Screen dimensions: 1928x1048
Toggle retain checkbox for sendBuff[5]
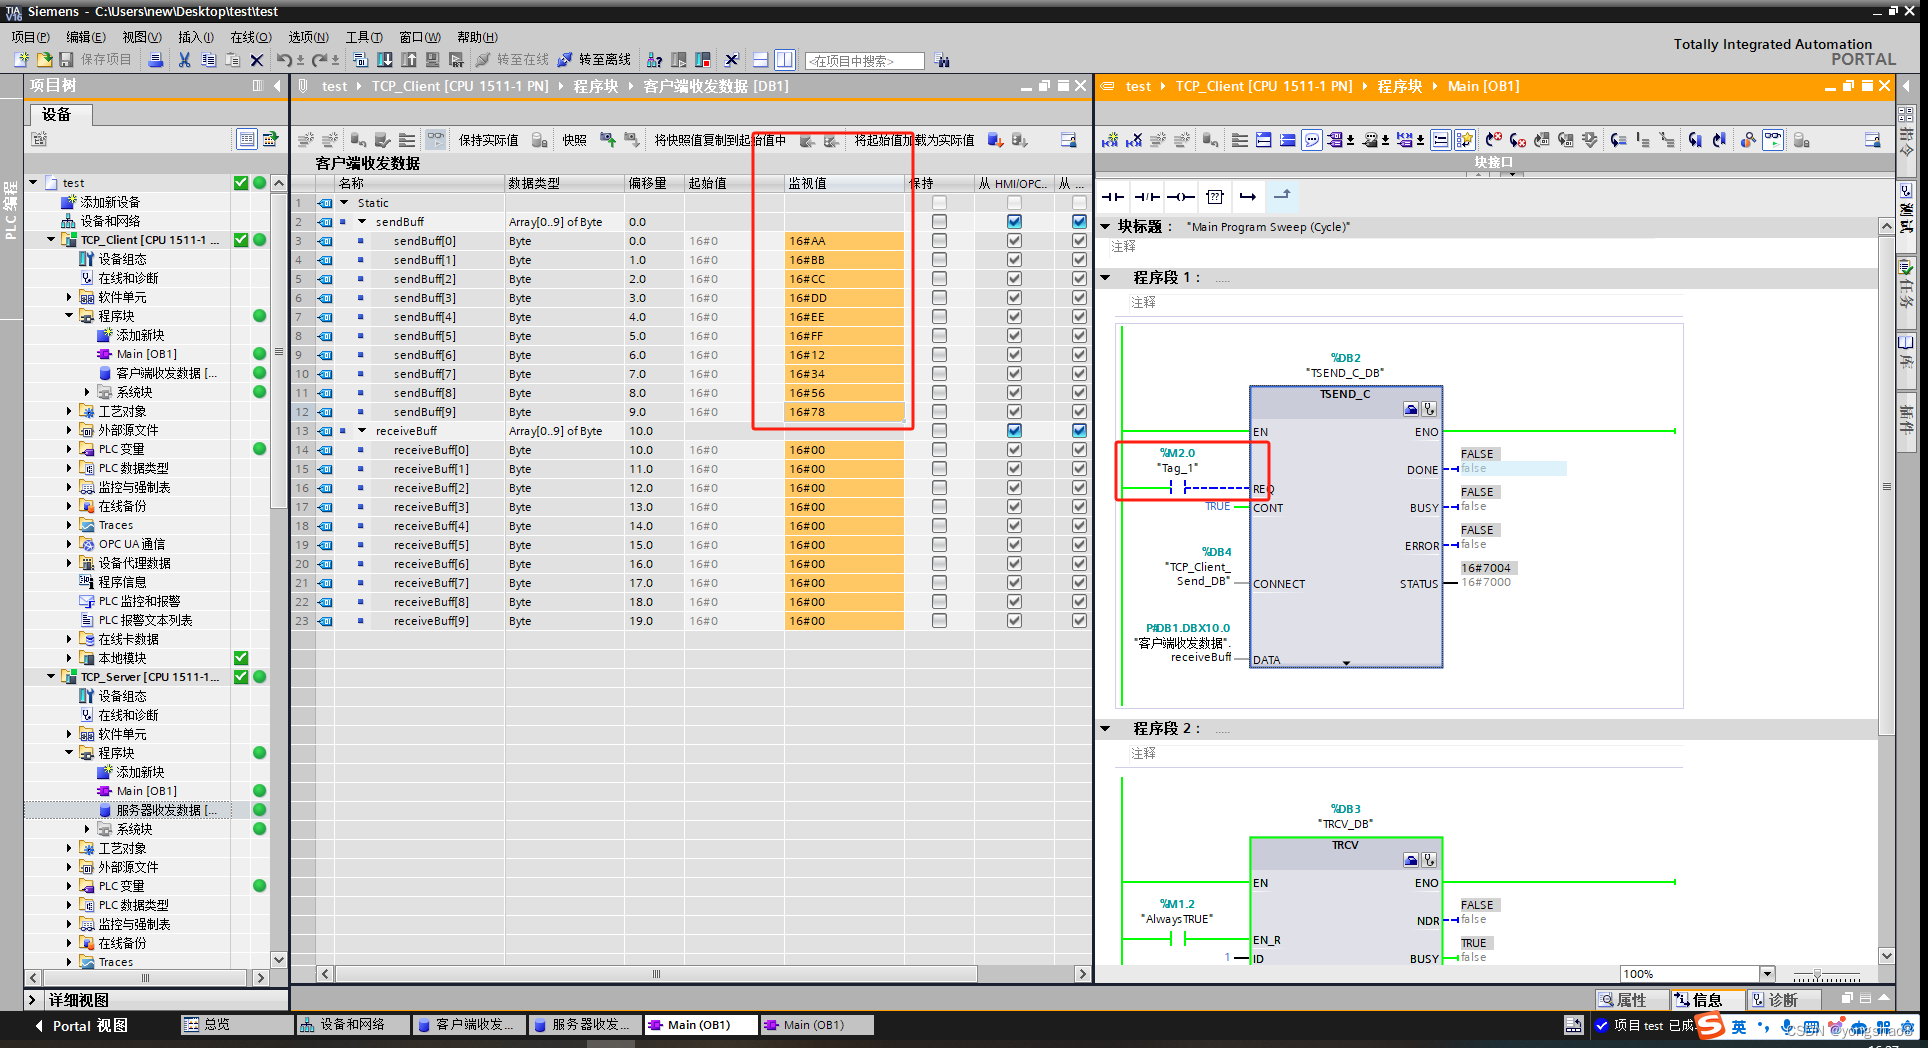click(x=939, y=336)
